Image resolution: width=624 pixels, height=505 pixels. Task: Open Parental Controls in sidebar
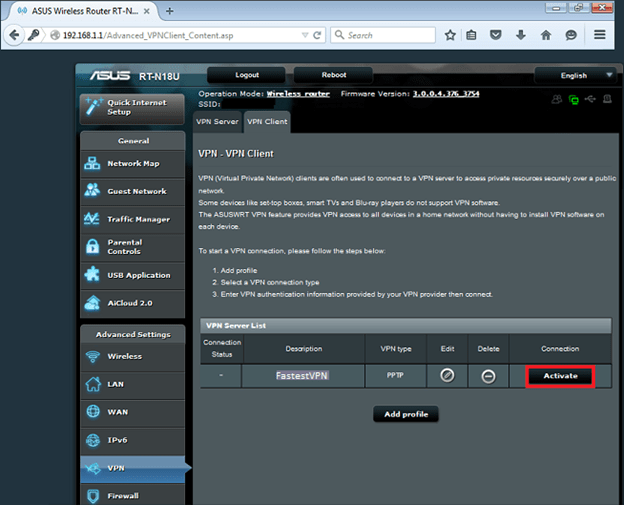pyautogui.click(x=133, y=247)
